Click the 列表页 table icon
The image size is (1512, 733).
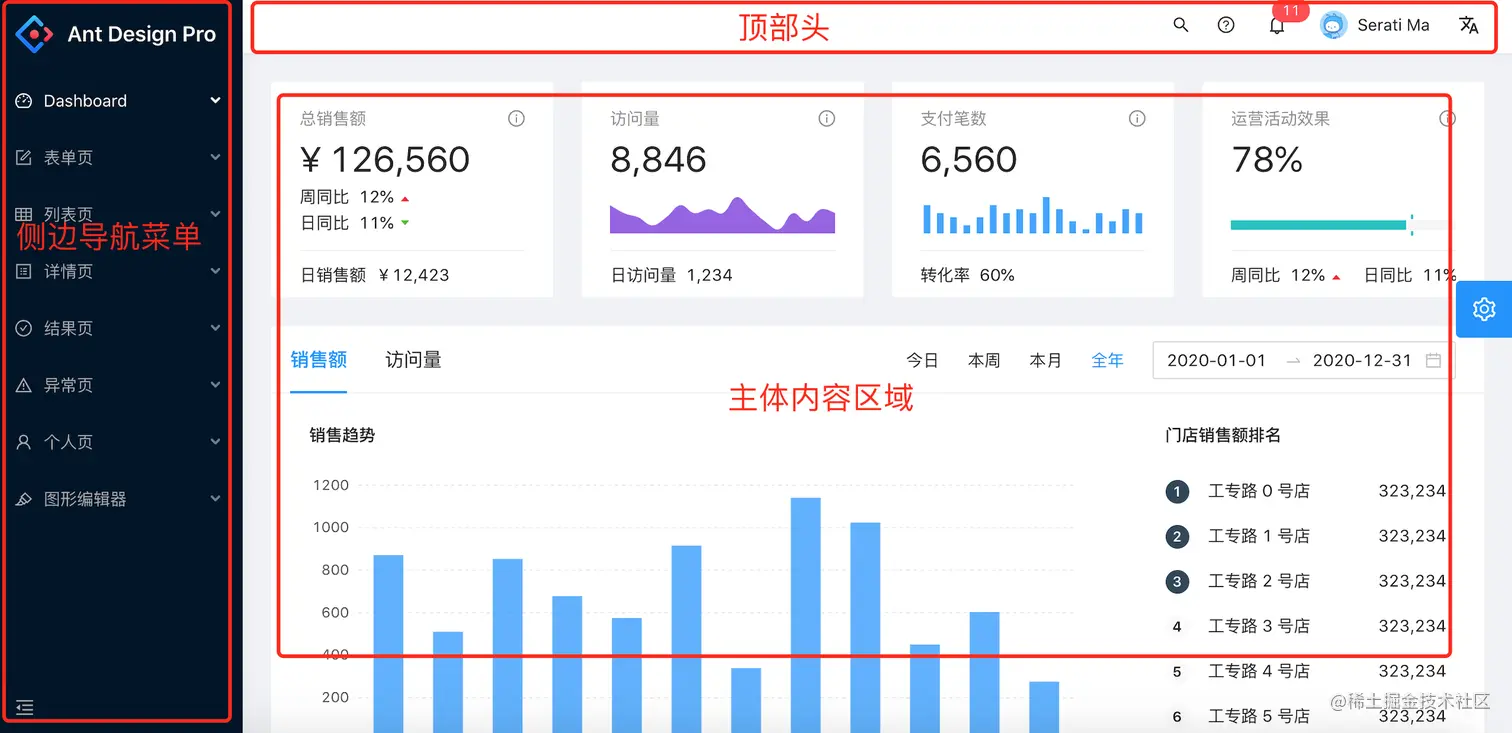[24, 214]
